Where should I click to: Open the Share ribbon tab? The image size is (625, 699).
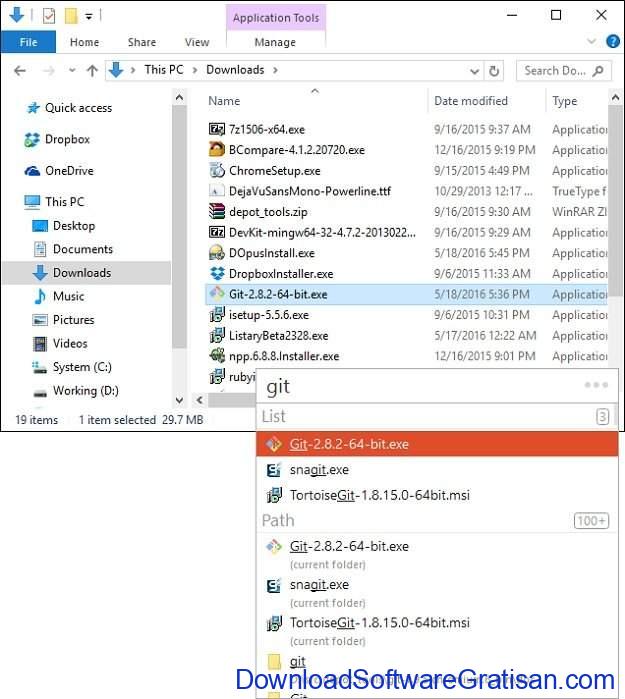pyautogui.click(x=142, y=42)
